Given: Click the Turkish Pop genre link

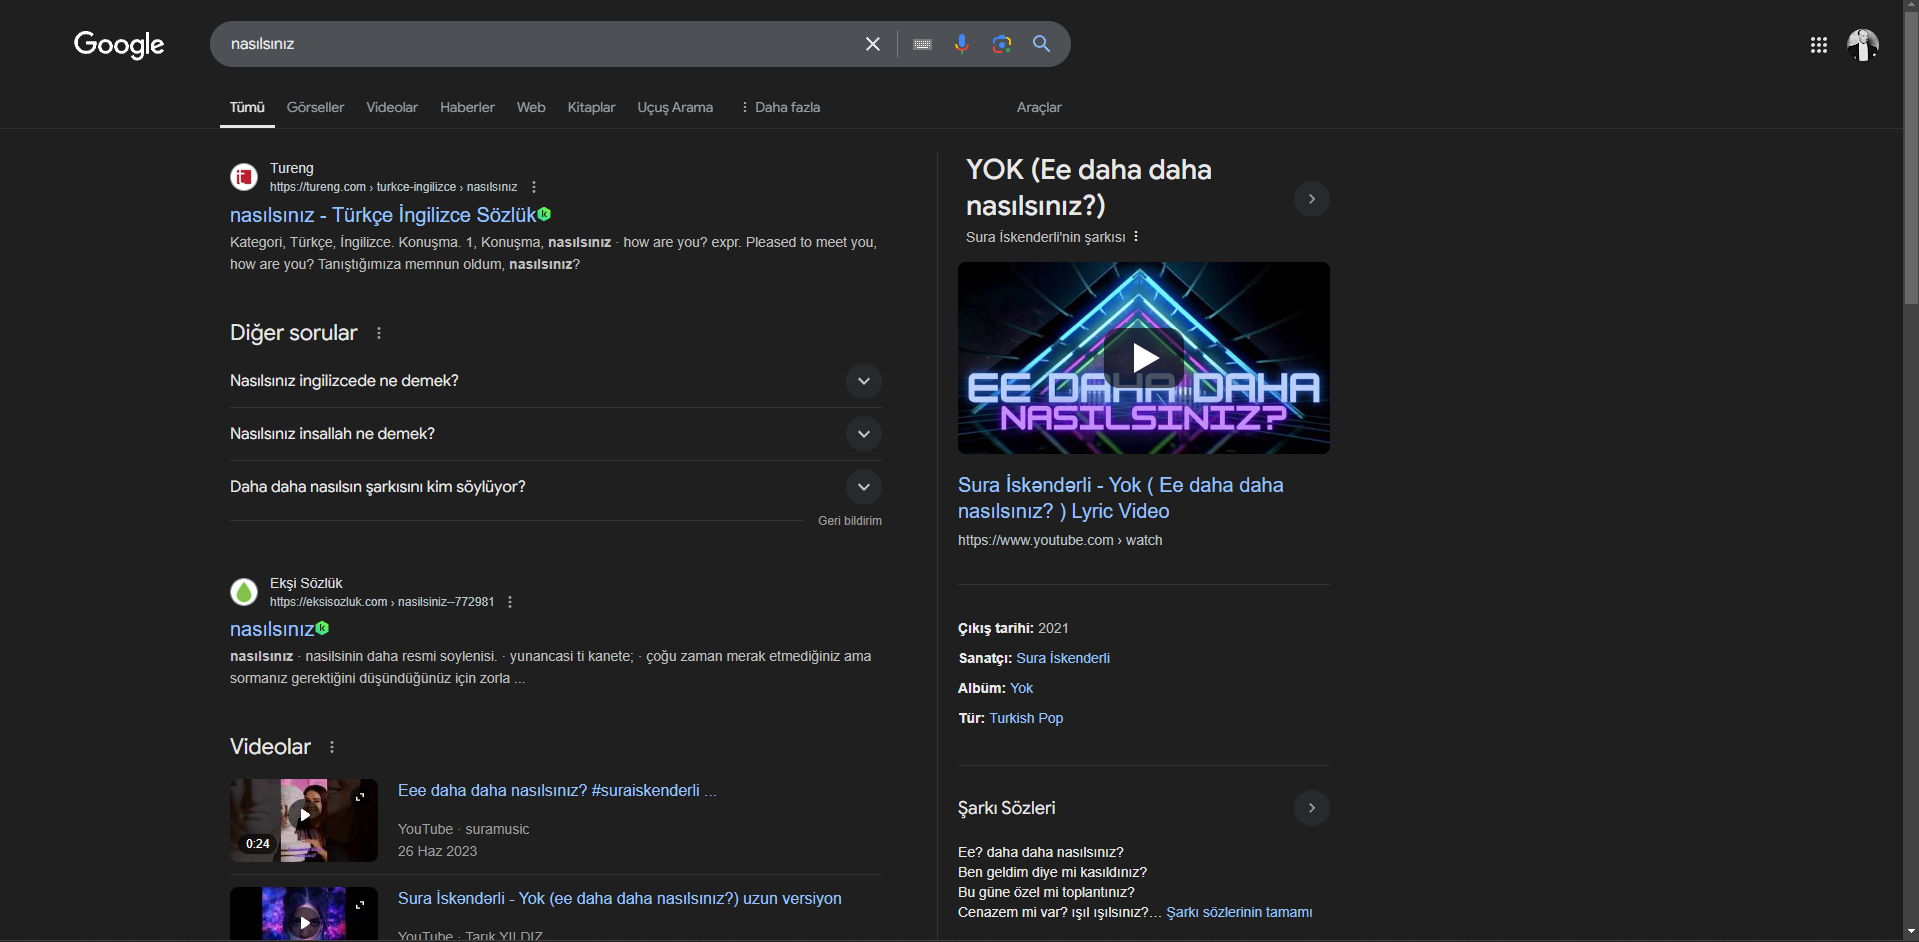Looking at the screenshot, I should click(x=1026, y=718).
